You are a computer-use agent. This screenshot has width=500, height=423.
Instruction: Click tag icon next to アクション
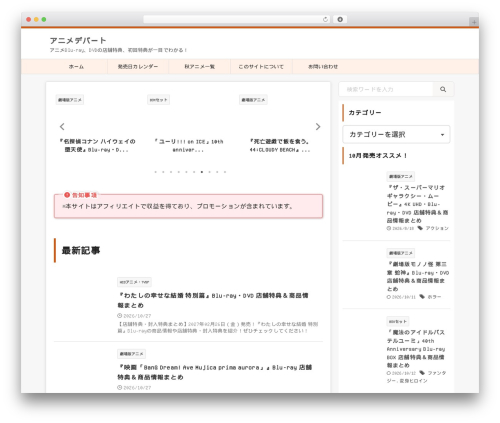(x=420, y=228)
